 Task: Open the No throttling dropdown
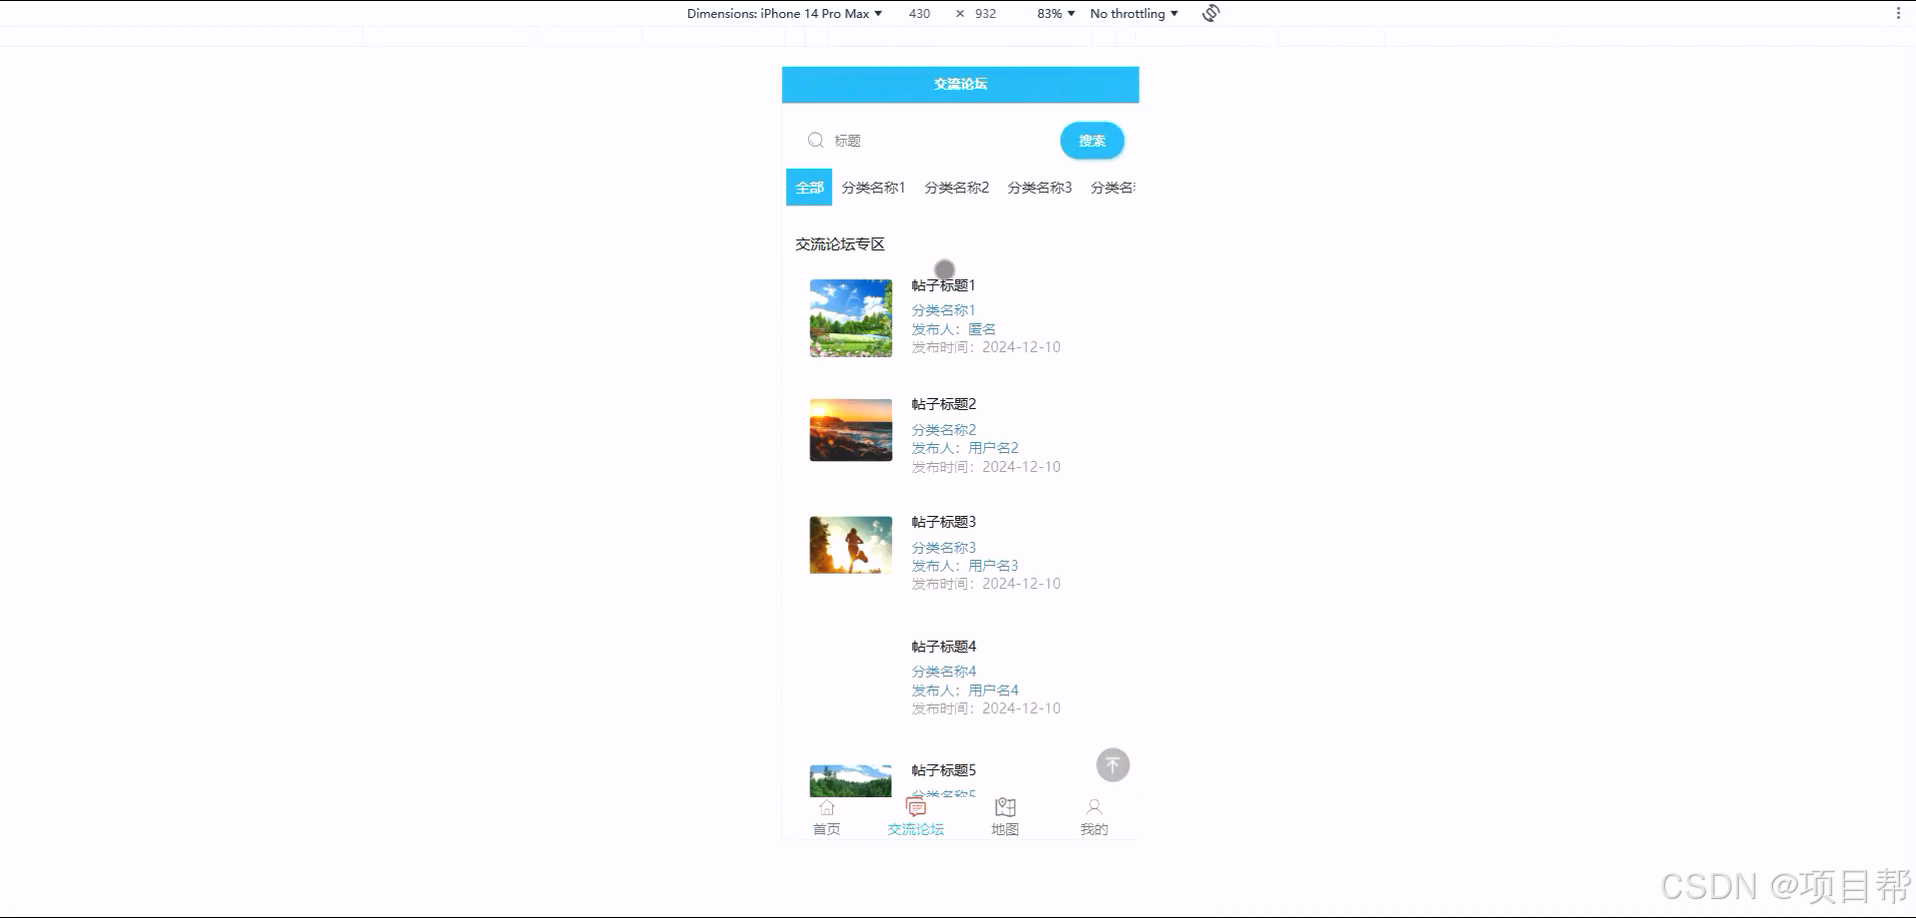tap(1133, 13)
